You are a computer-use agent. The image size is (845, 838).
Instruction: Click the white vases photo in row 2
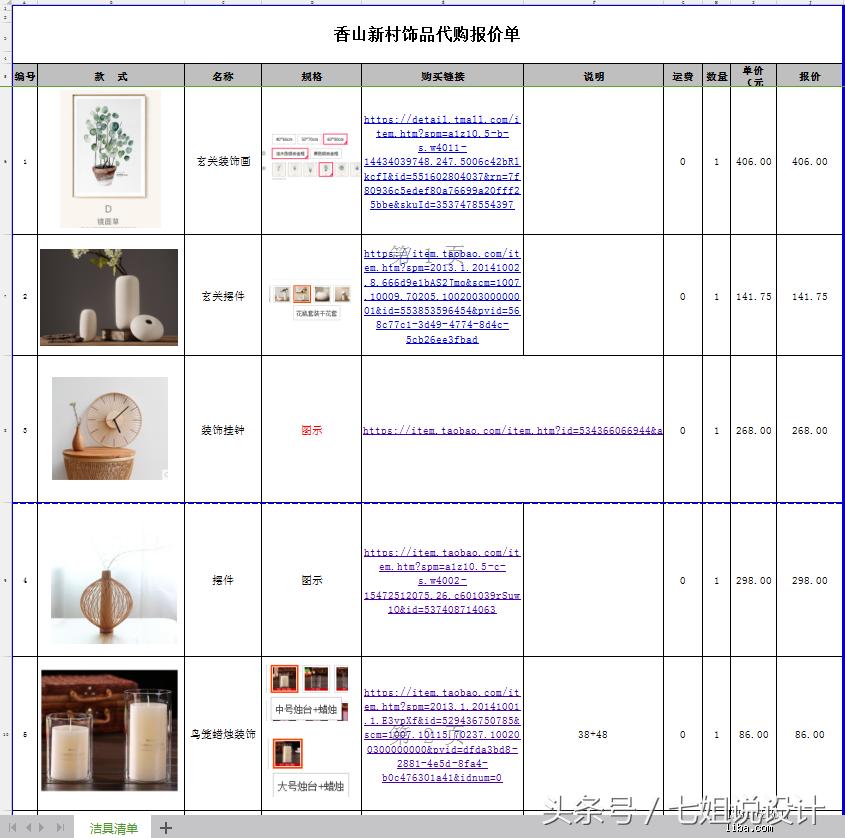[x=110, y=296]
